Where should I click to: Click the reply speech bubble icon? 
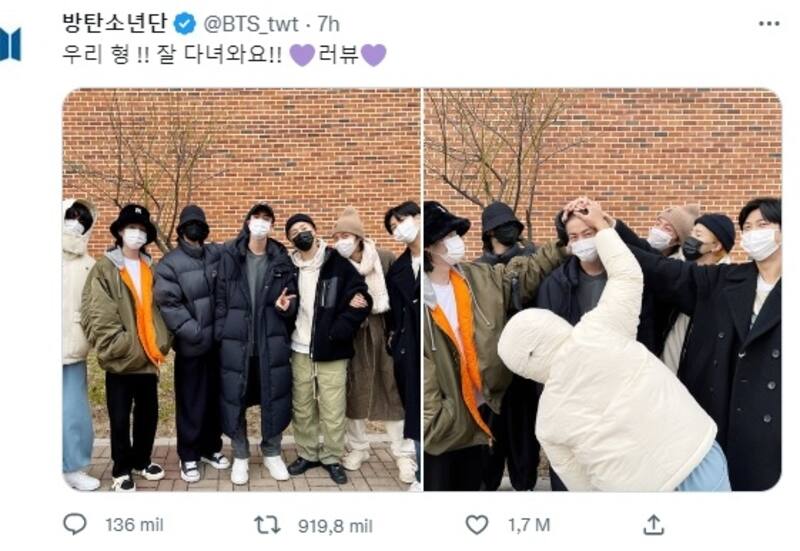[x=74, y=524]
